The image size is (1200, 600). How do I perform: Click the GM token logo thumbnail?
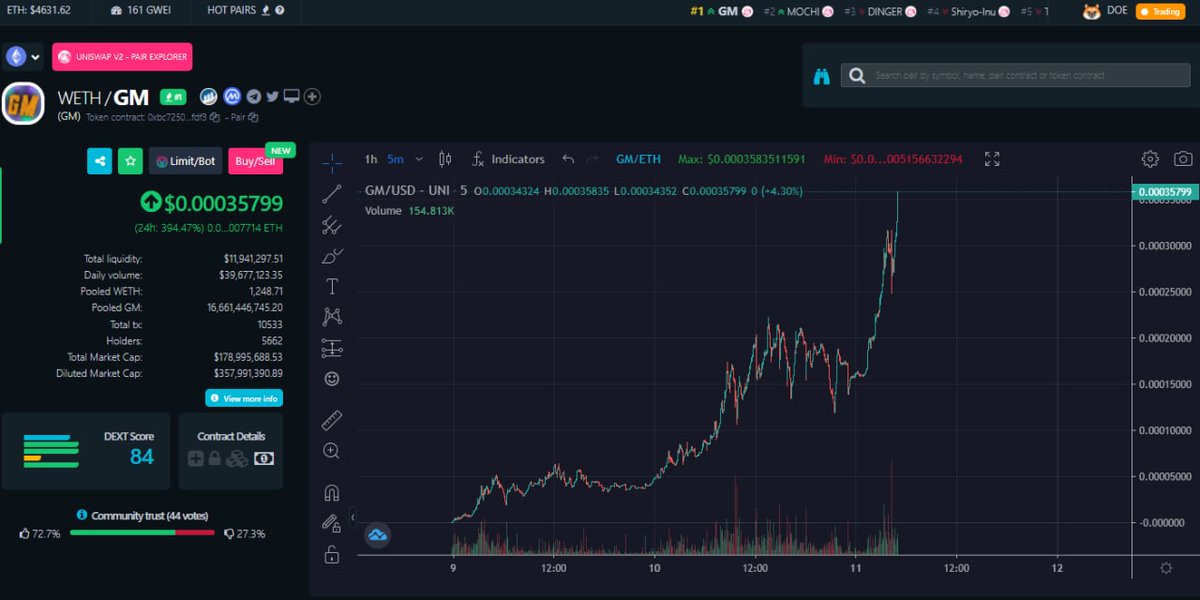tap(22, 104)
